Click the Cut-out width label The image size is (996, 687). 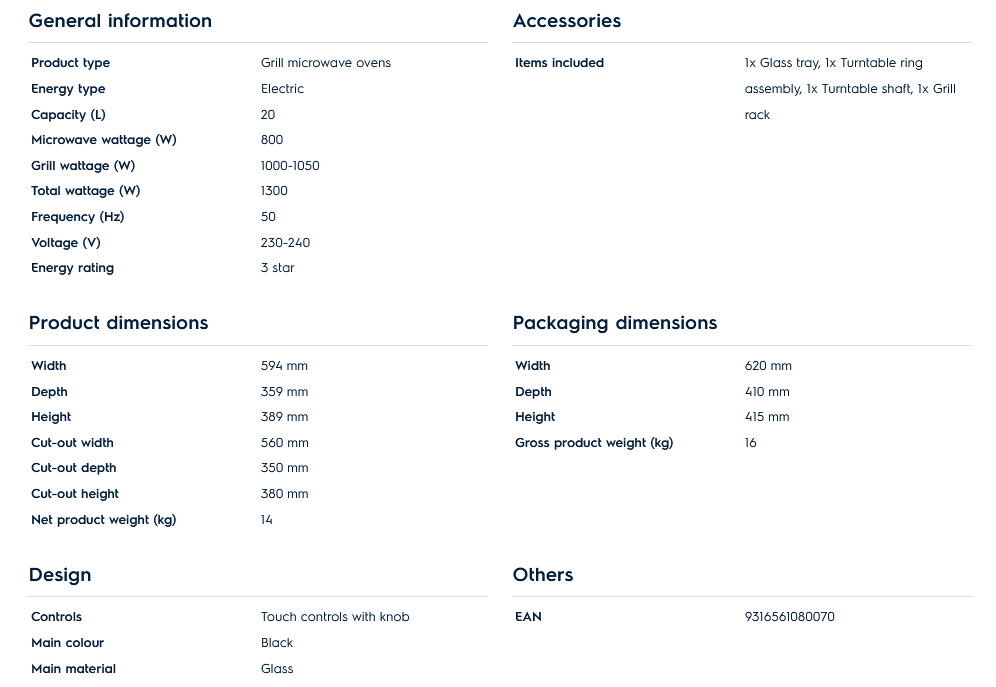click(x=72, y=443)
